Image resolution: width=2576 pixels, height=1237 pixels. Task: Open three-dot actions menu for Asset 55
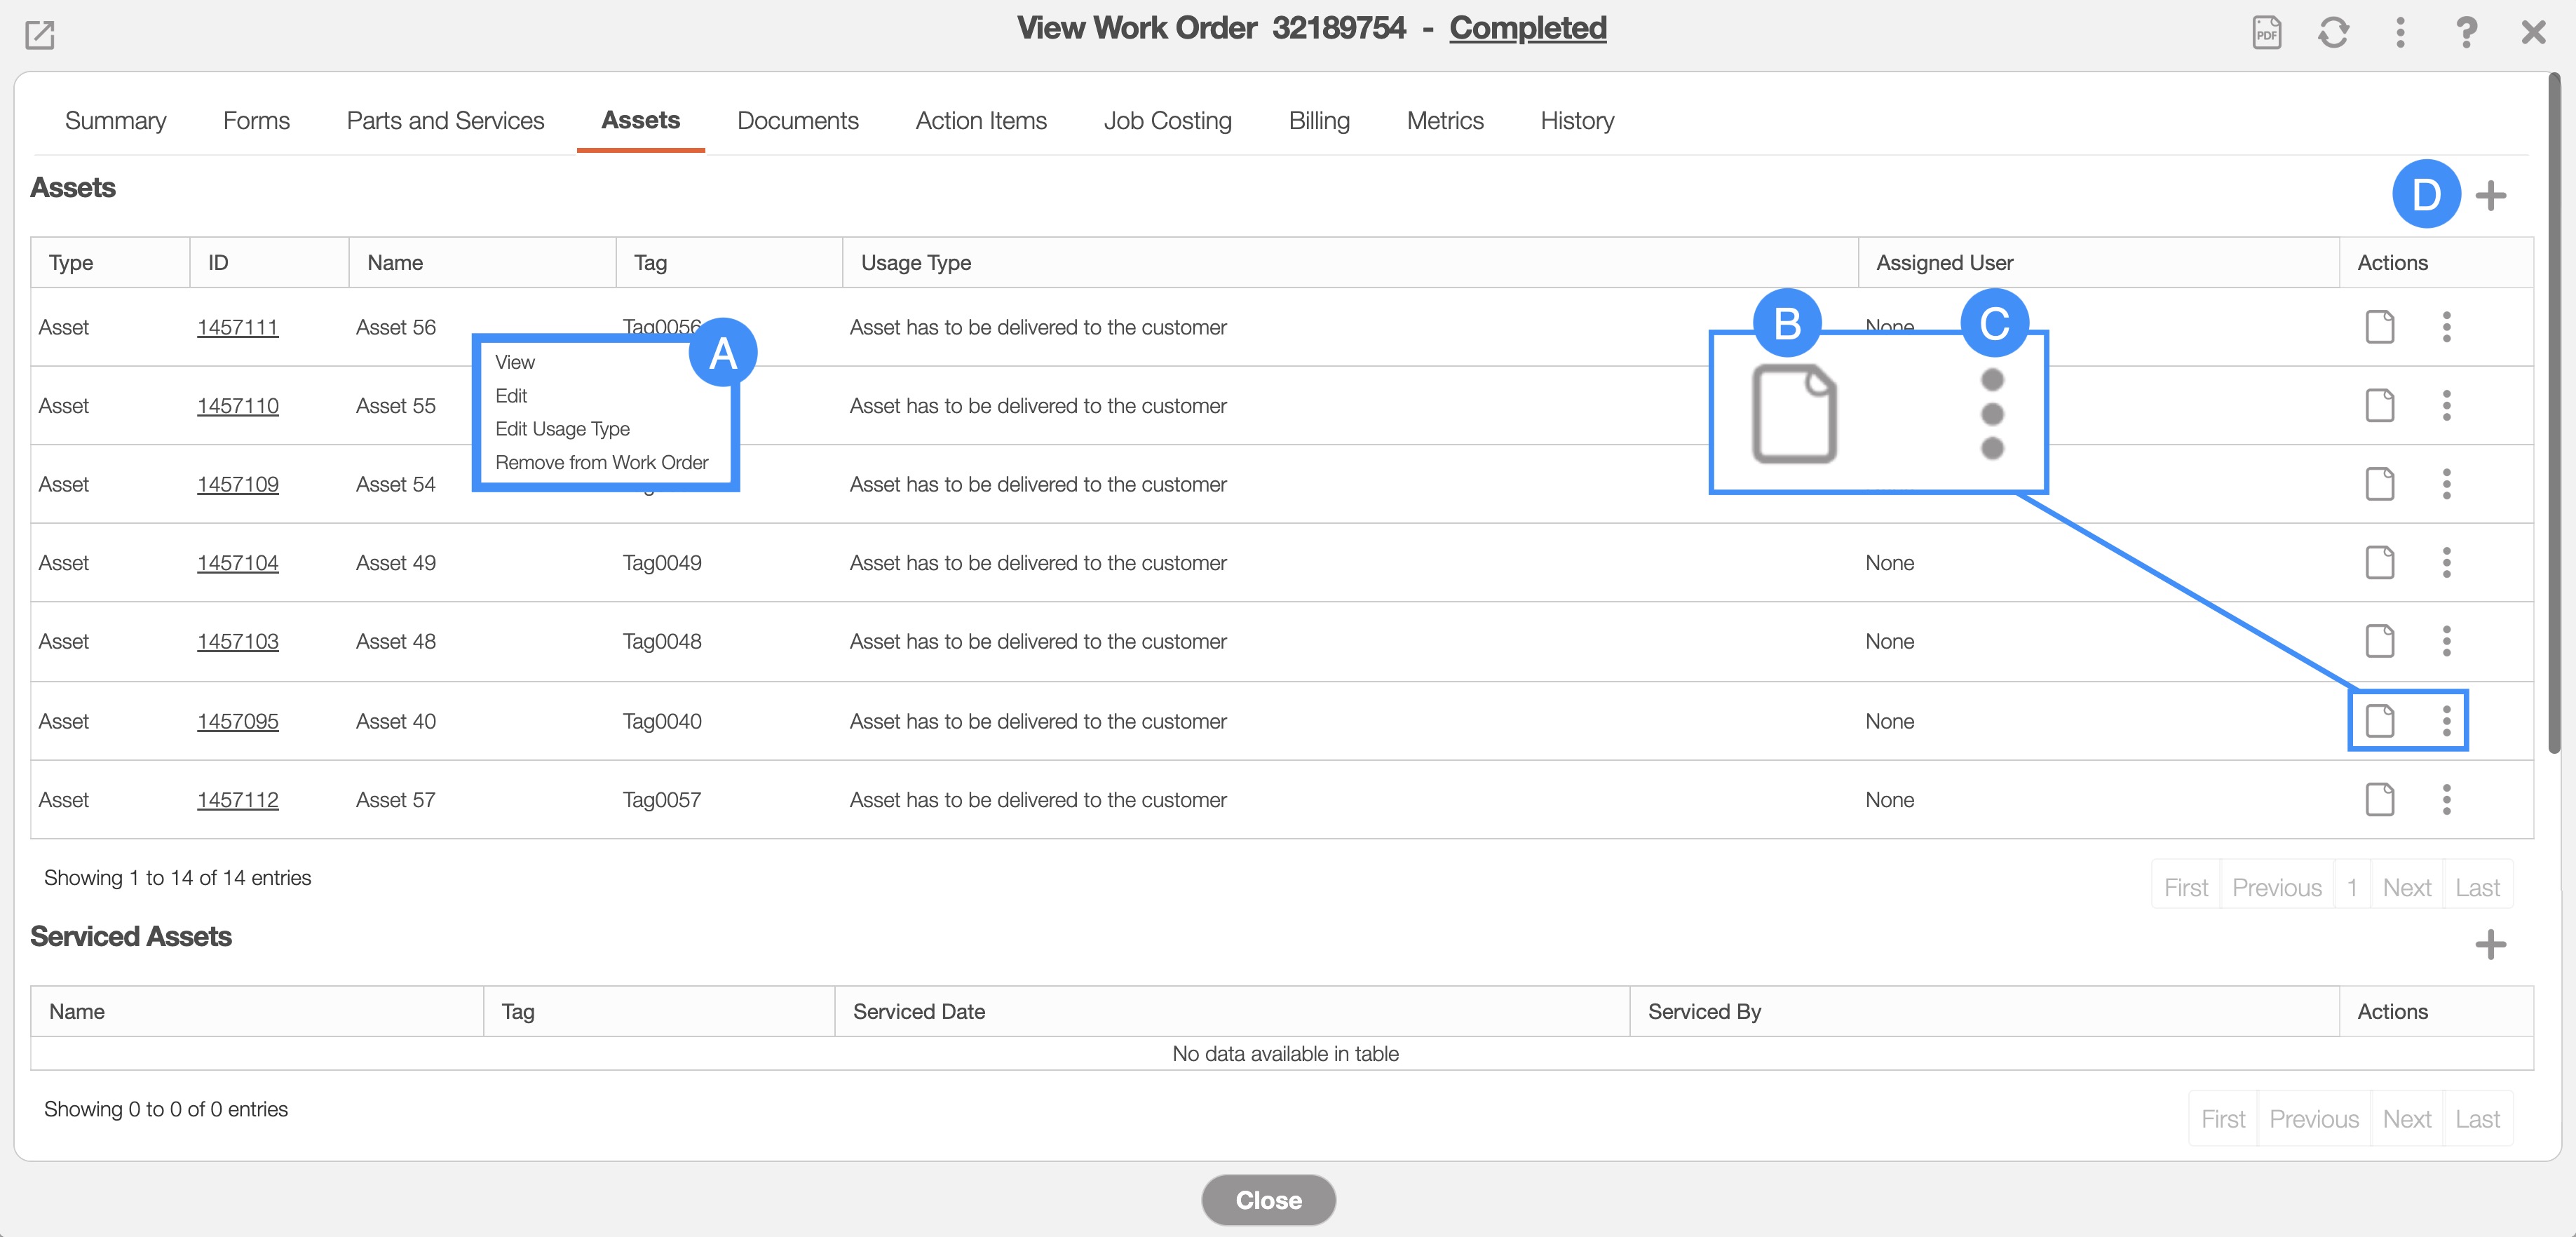(x=2446, y=406)
